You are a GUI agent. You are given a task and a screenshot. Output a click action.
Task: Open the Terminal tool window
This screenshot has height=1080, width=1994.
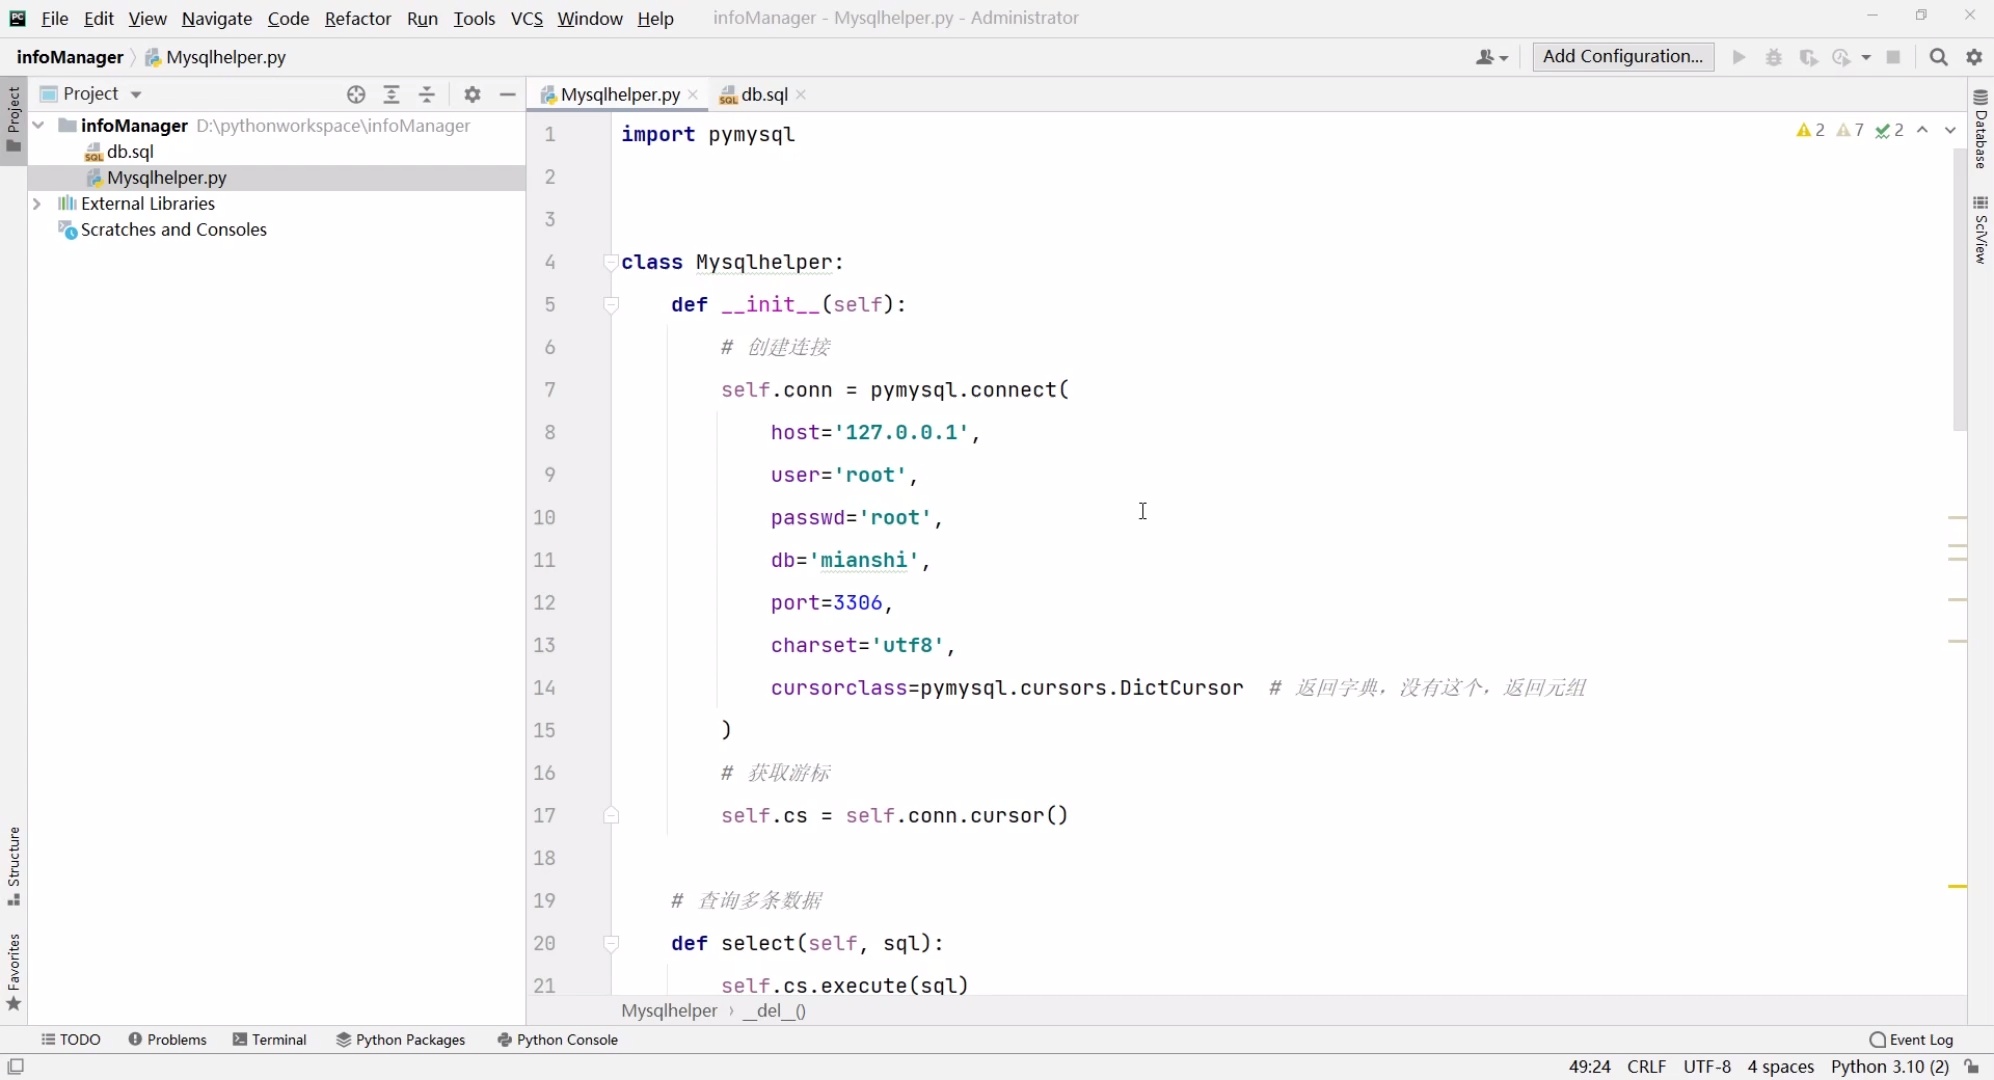coord(269,1040)
